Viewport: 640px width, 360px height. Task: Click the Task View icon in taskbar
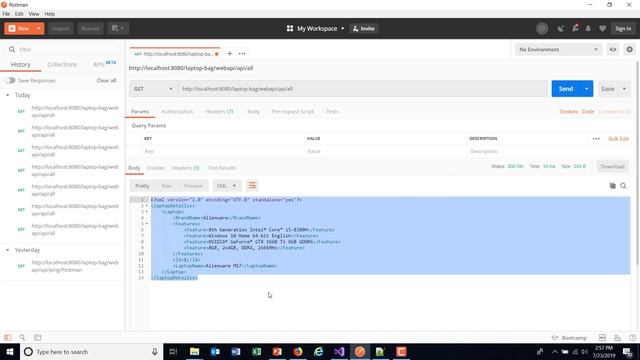pos(173,351)
